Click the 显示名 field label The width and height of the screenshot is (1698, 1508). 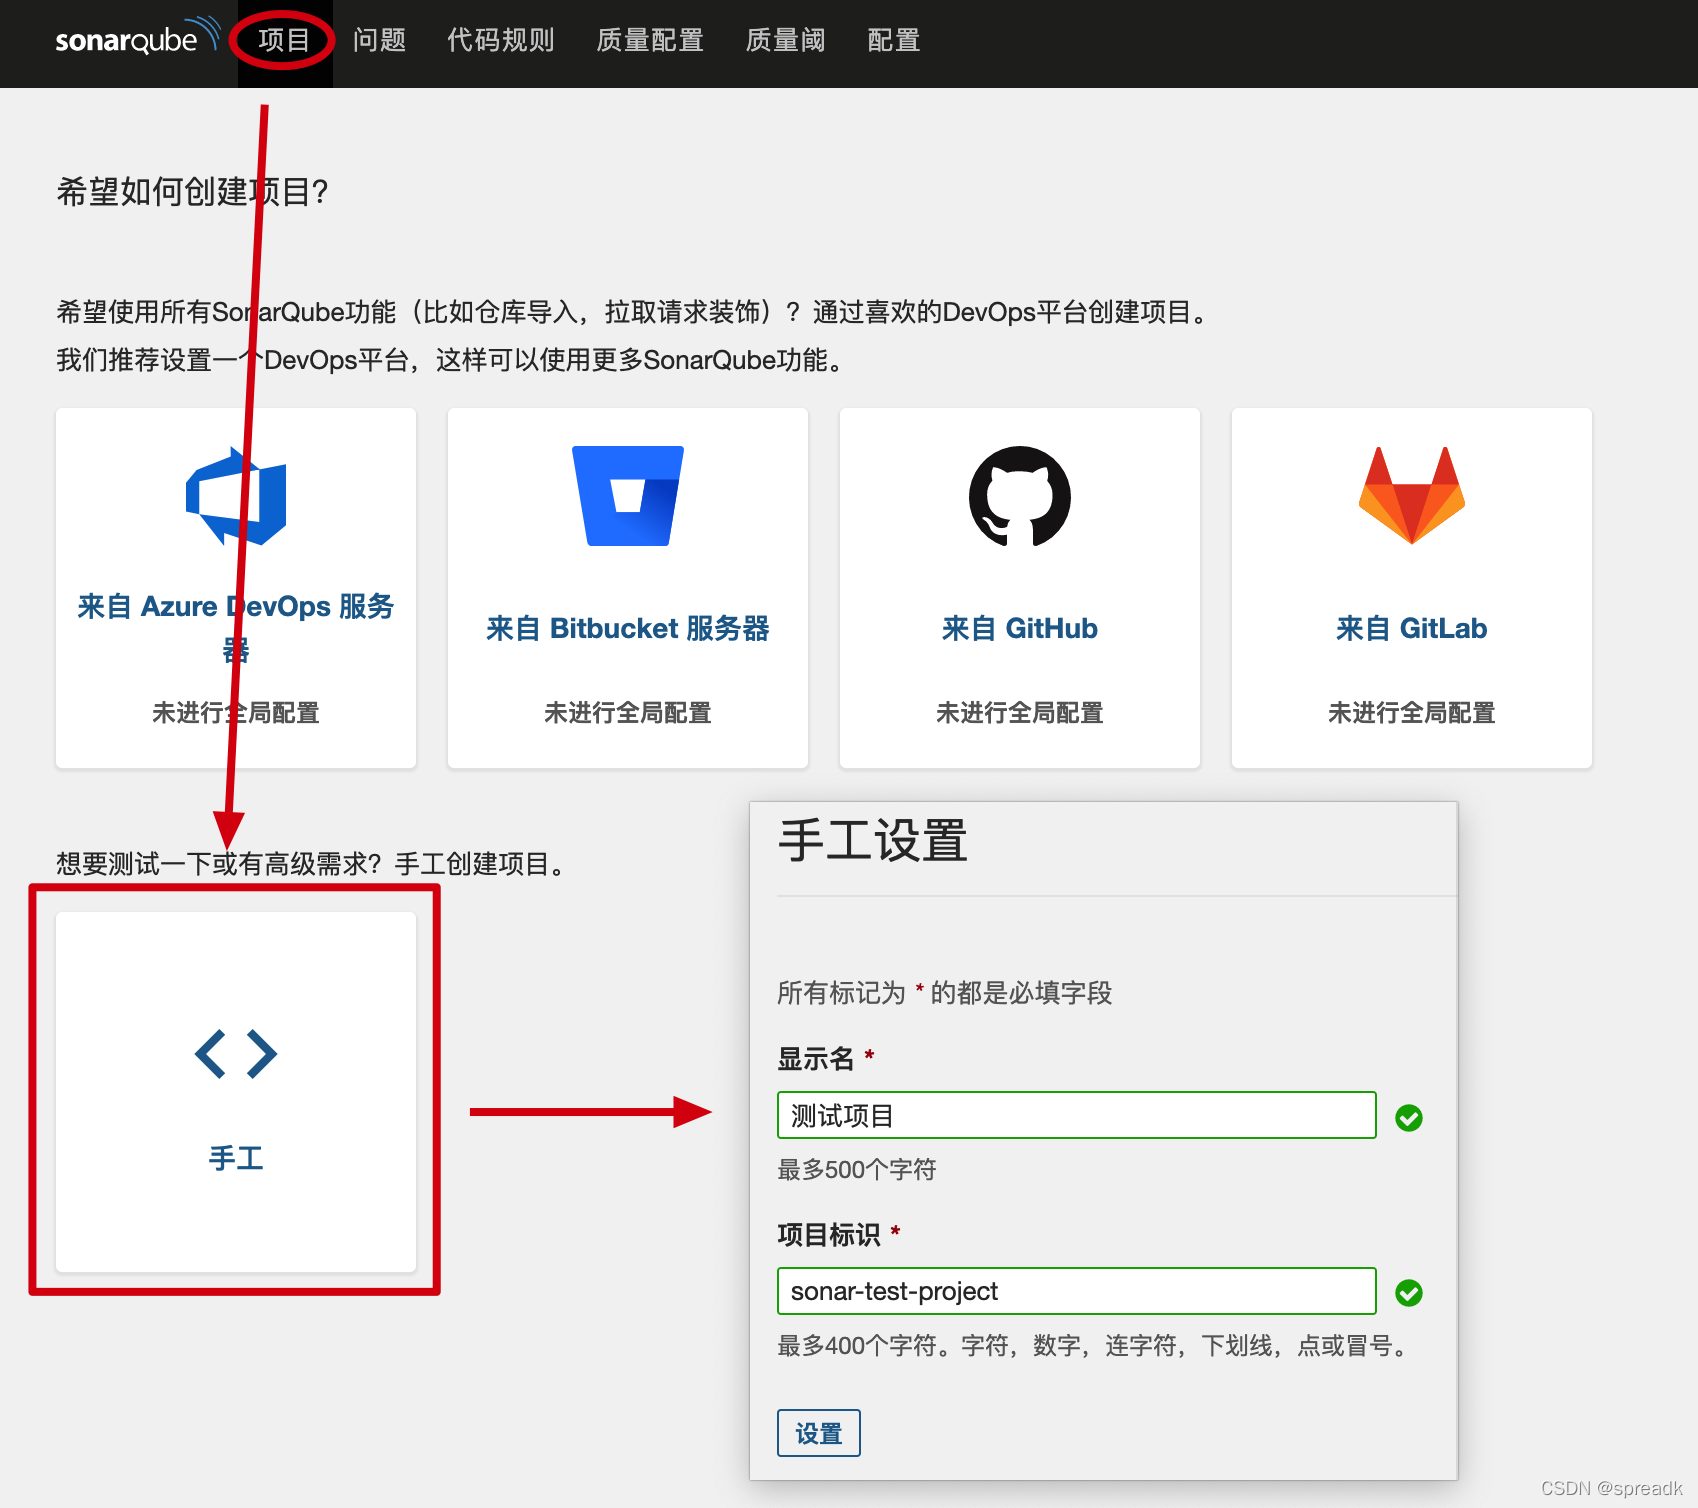pyautogui.click(x=816, y=1058)
